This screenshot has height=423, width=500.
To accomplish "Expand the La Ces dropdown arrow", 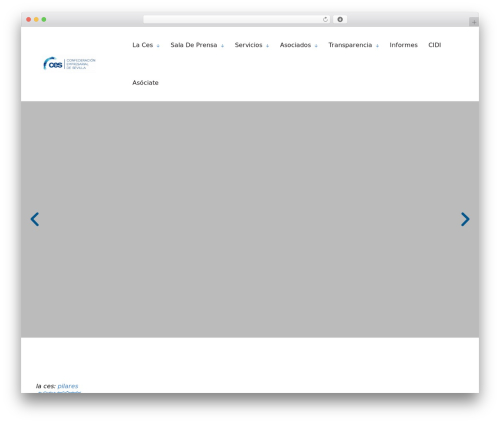I will point(158,46).
